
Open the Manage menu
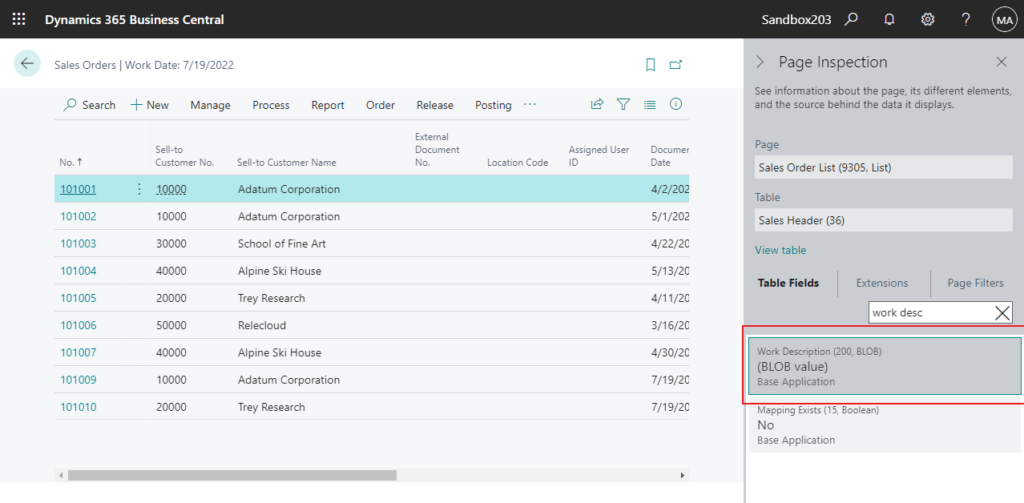(210, 105)
